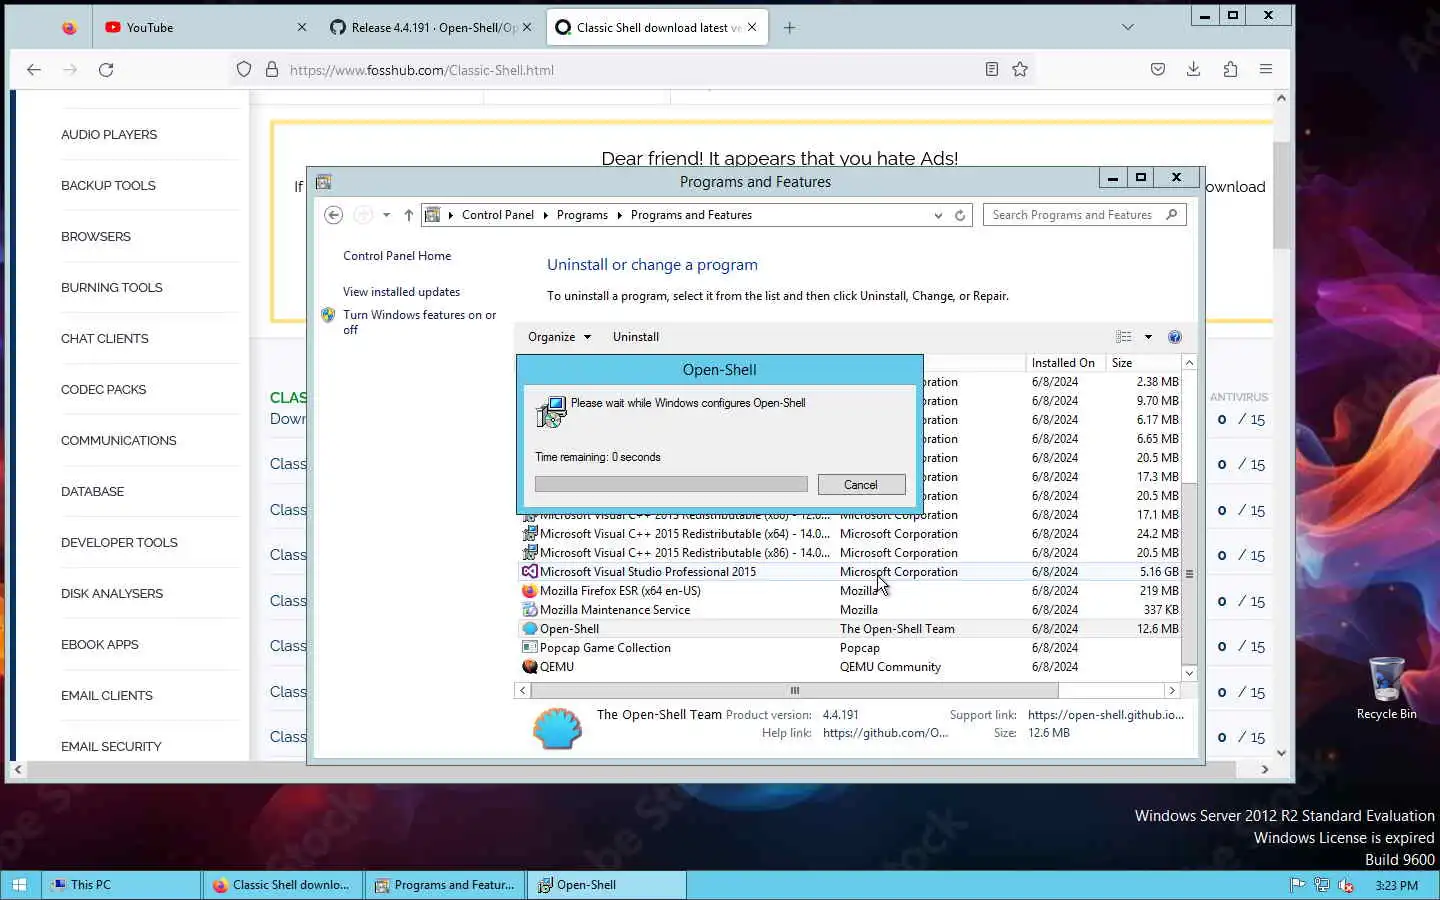Click Turn Windows features on or off
Screen dimensions: 1440x900
tap(419, 322)
